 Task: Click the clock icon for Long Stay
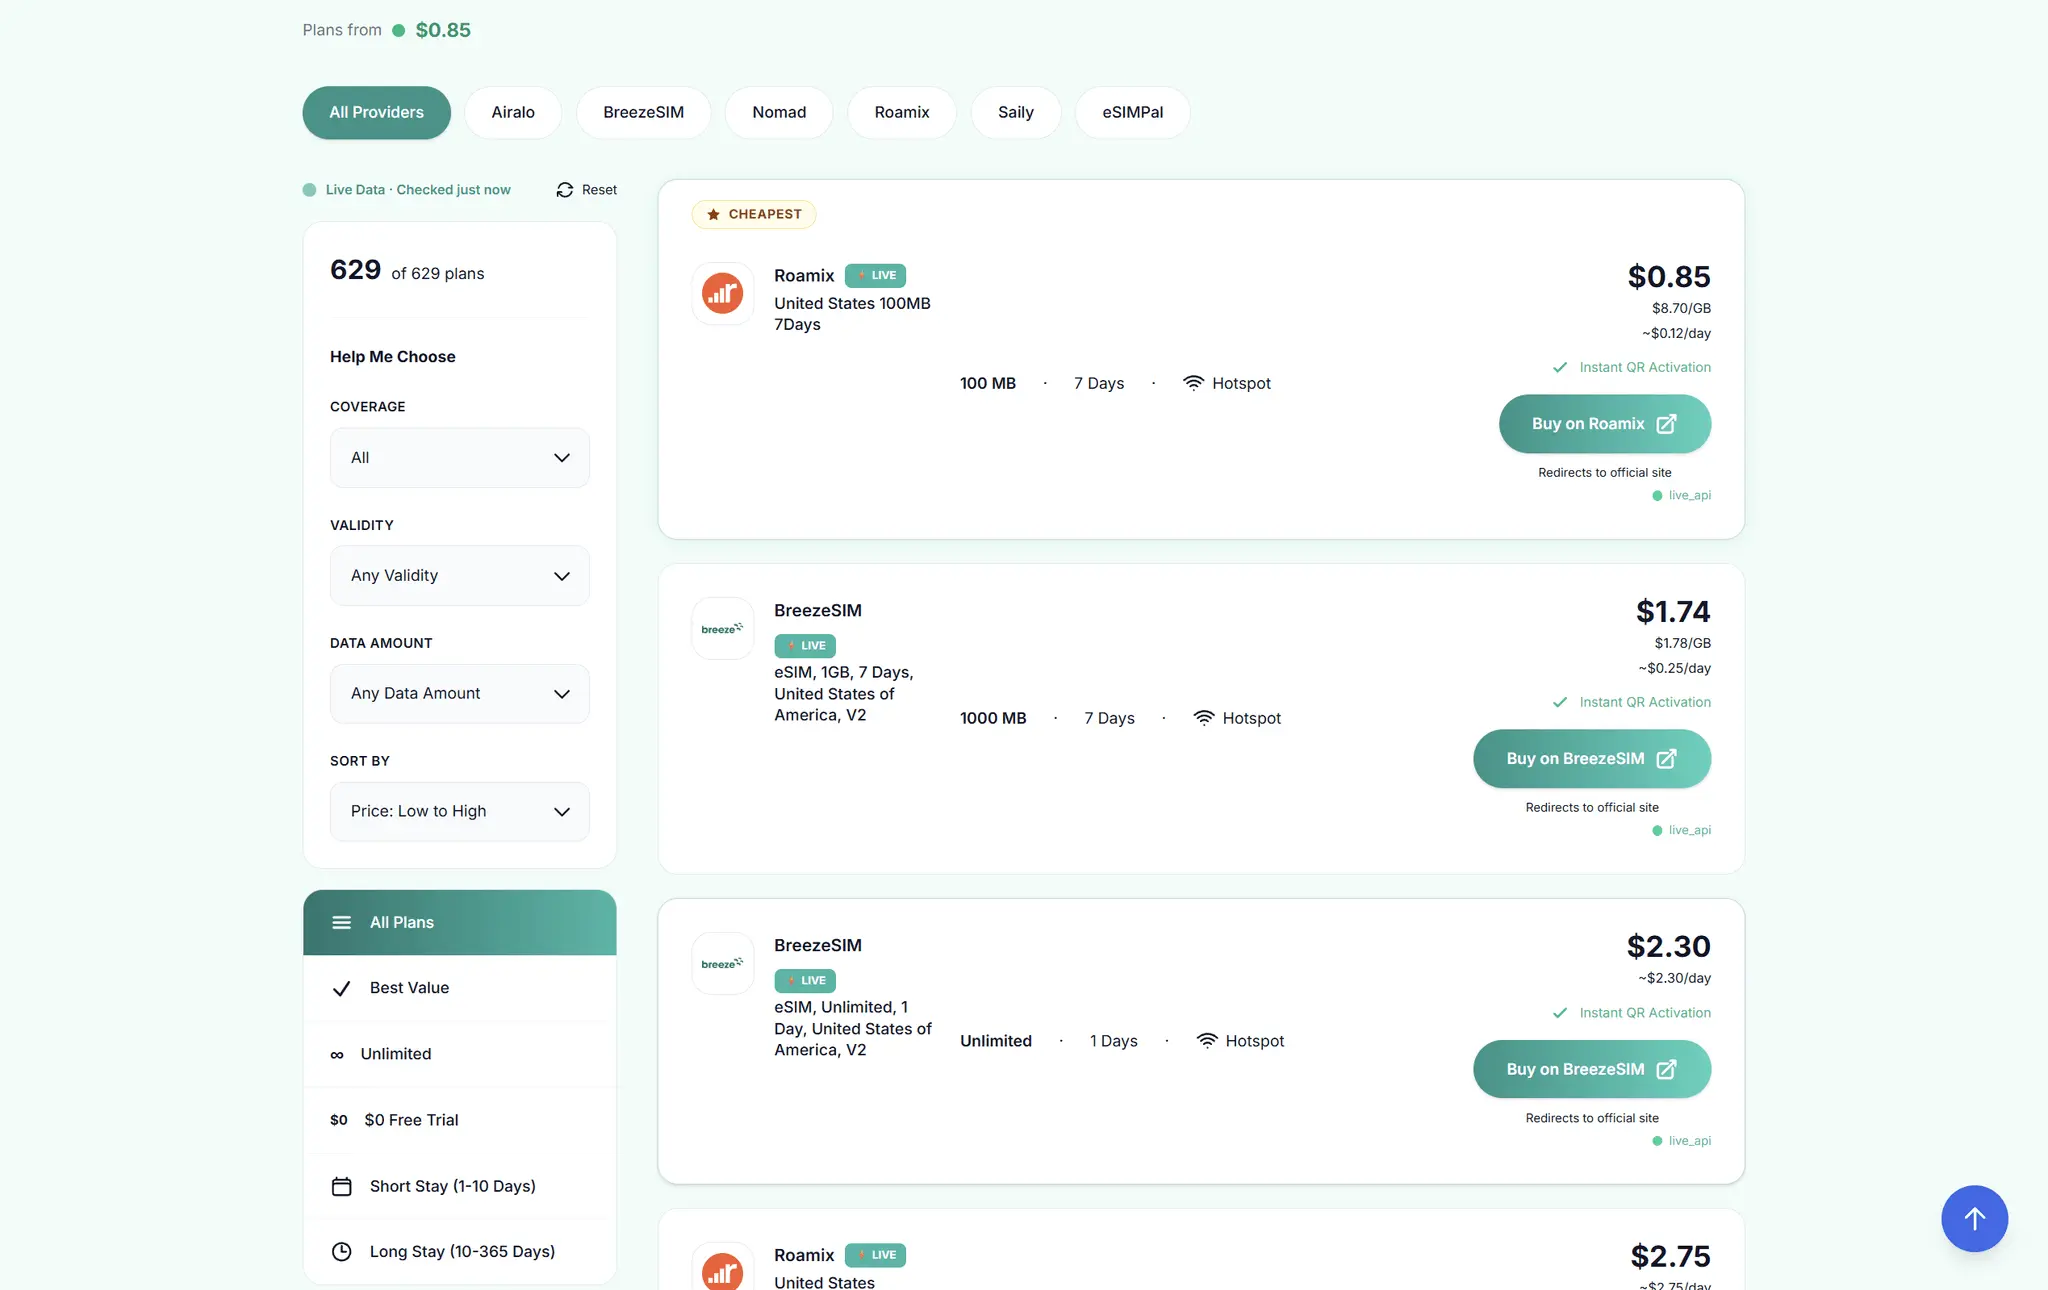(x=341, y=1252)
